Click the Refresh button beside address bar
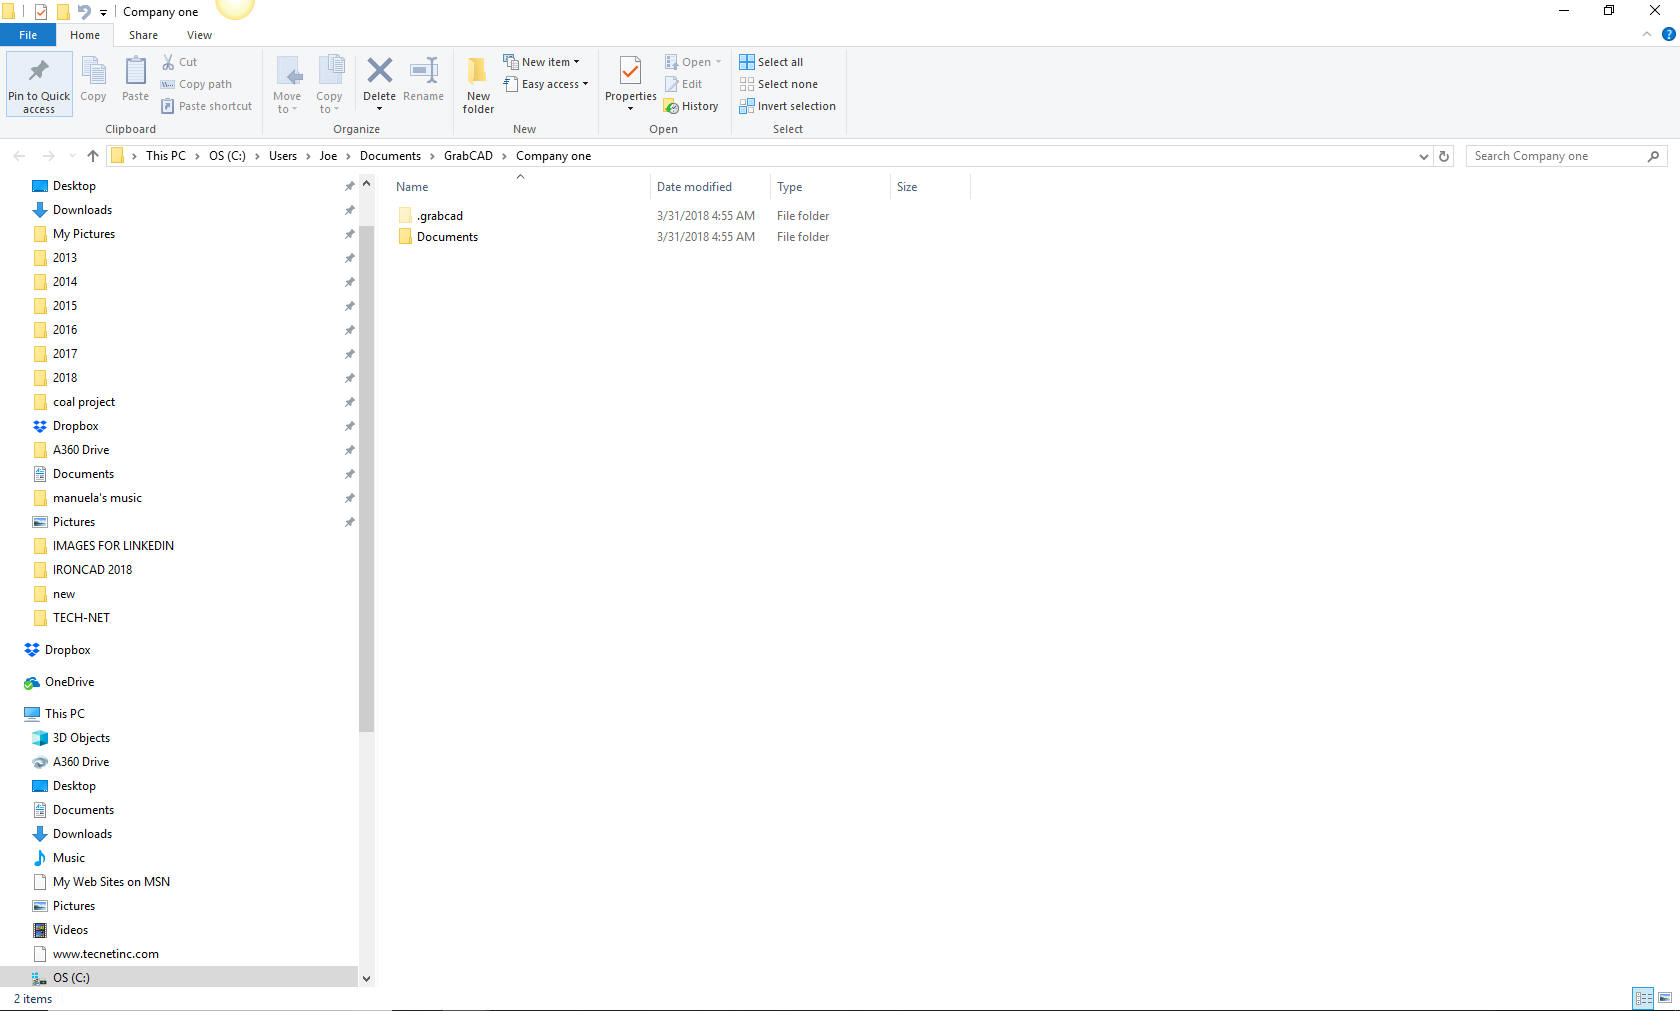1680x1011 pixels. pos(1443,156)
